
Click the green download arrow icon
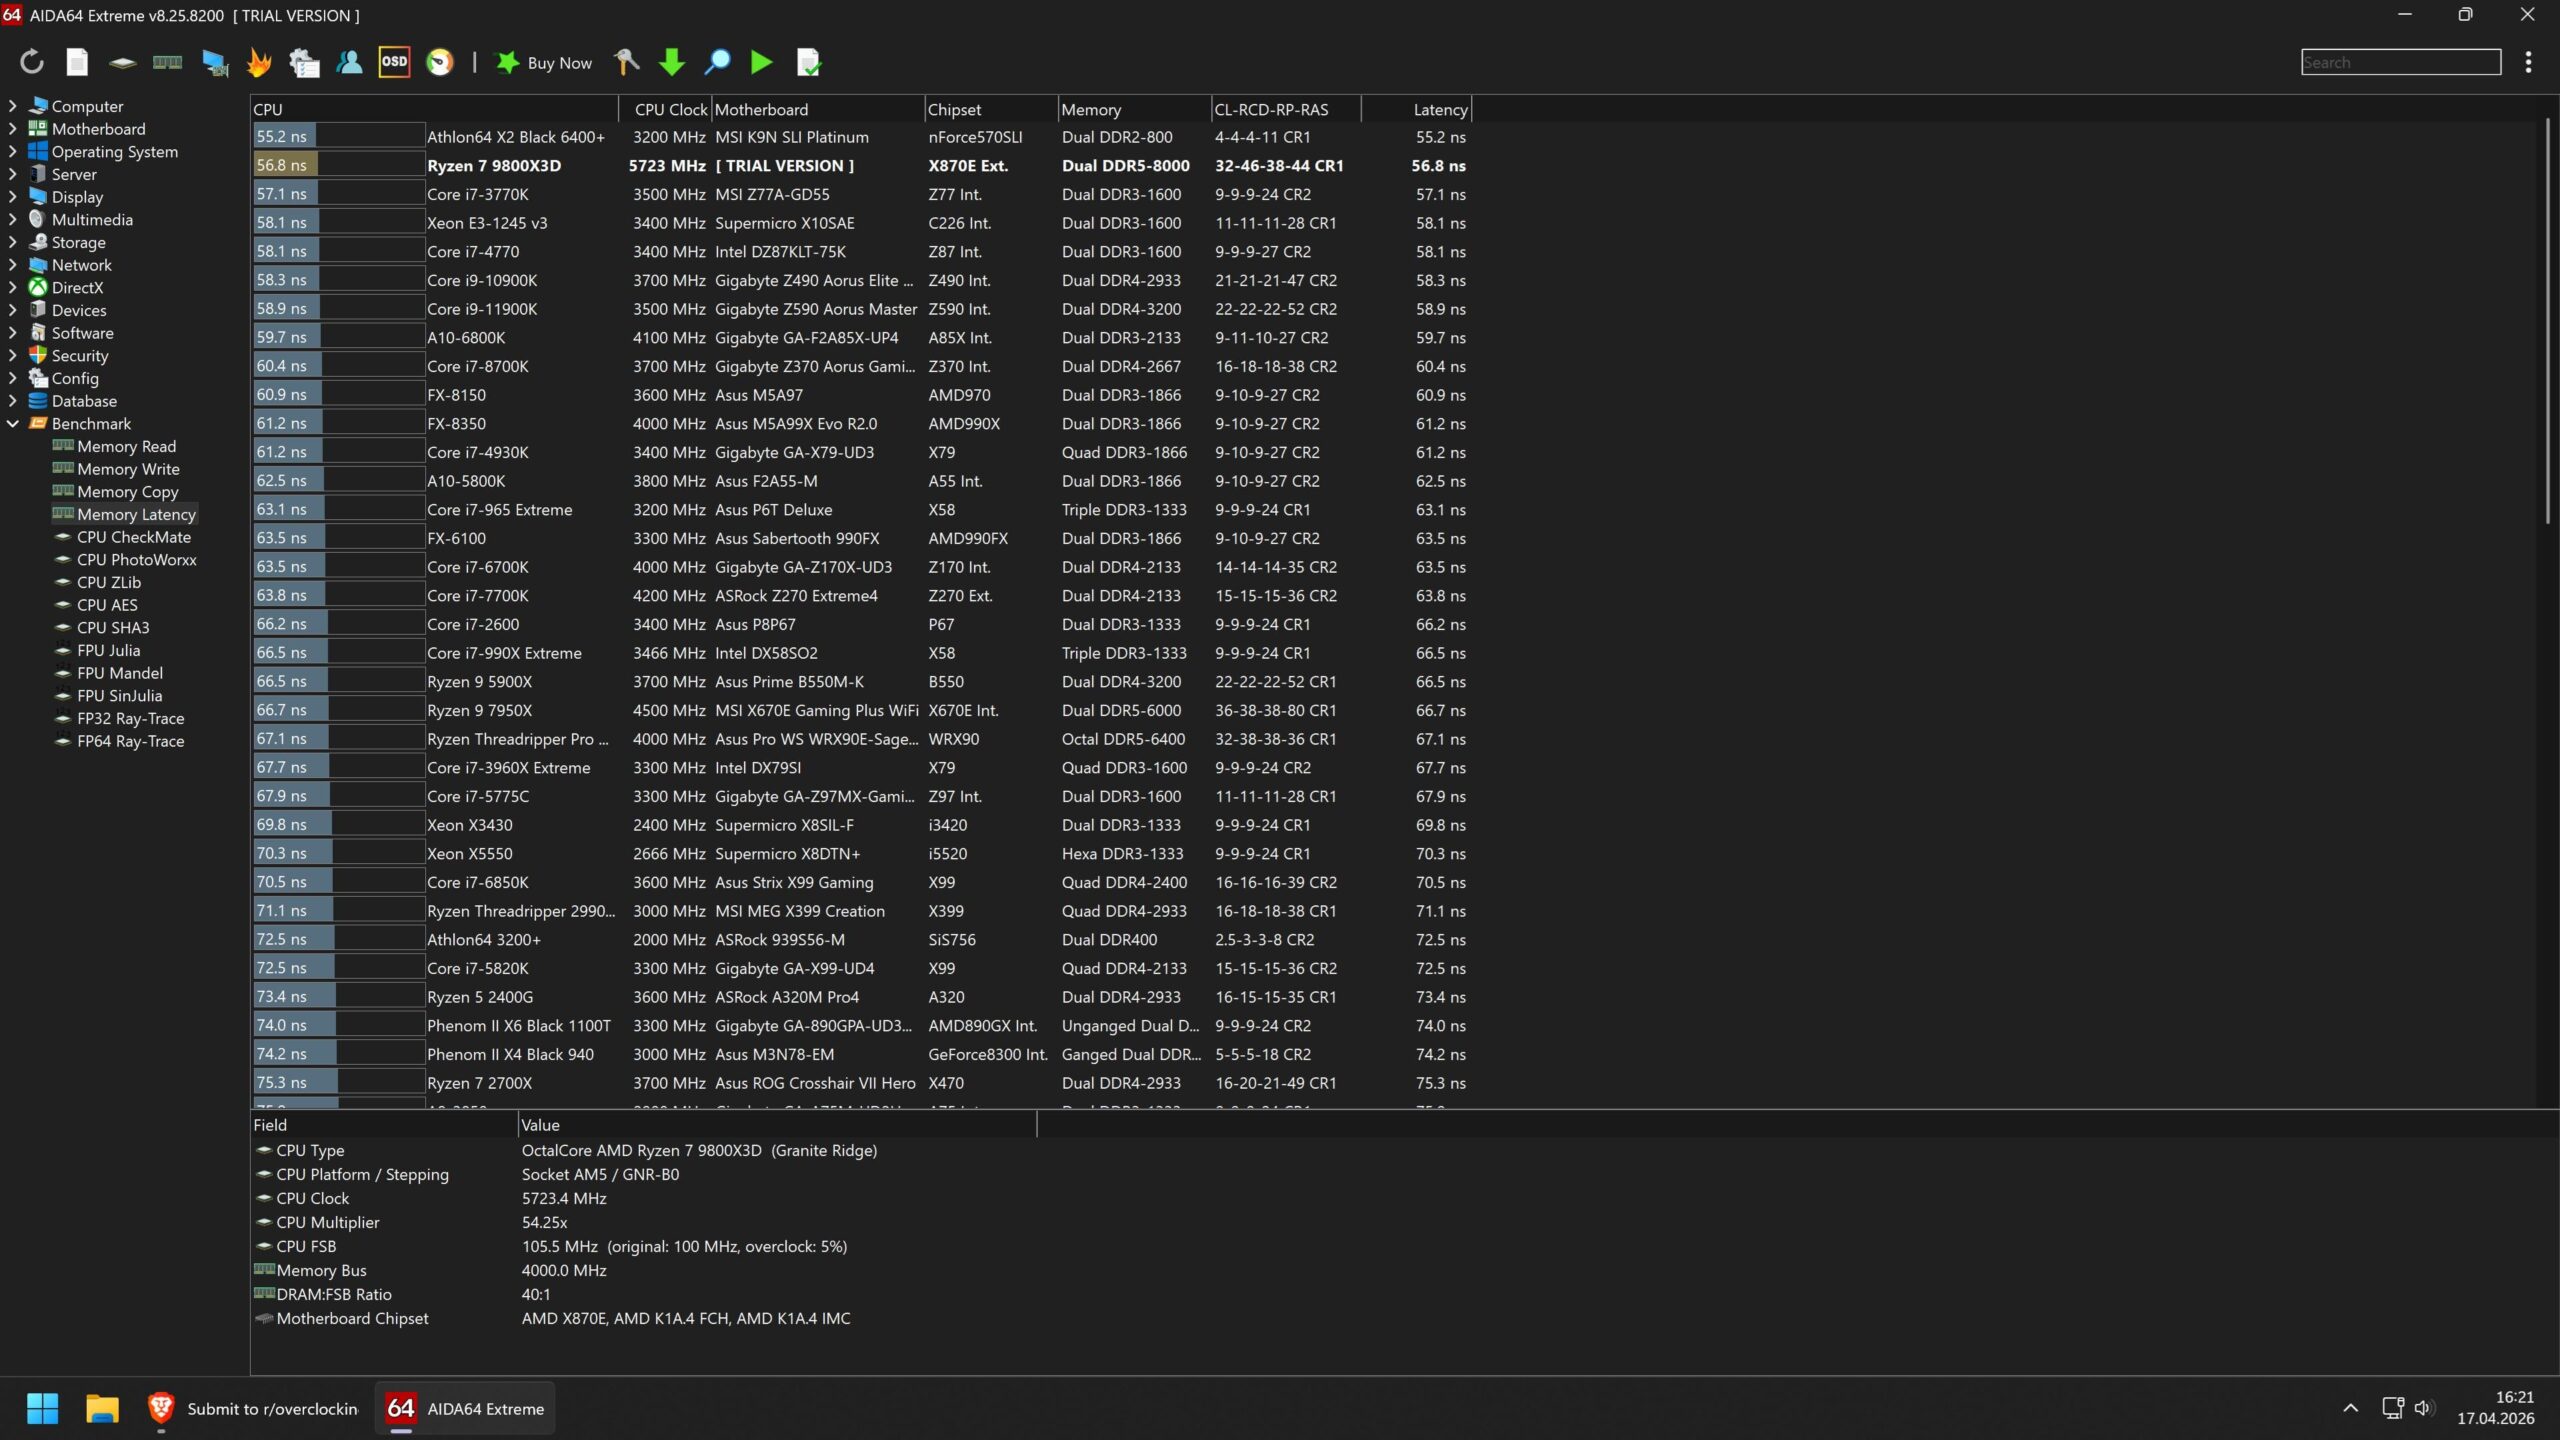point(672,62)
